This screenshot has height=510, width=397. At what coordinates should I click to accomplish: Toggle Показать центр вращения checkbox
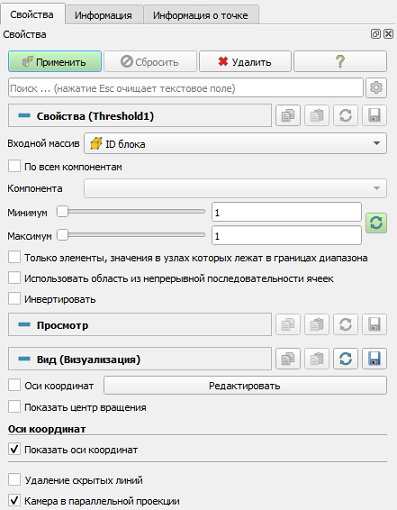[x=14, y=407]
